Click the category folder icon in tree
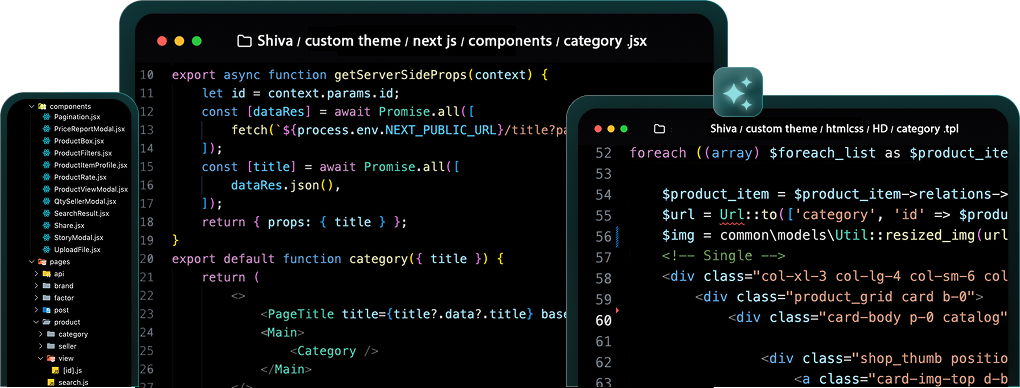The height and width of the screenshot is (388, 1020). click(x=51, y=334)
